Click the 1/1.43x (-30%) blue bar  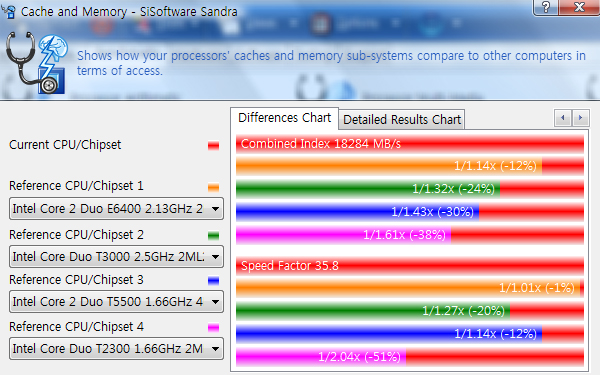pyautogui.click(x=357, y=212)
